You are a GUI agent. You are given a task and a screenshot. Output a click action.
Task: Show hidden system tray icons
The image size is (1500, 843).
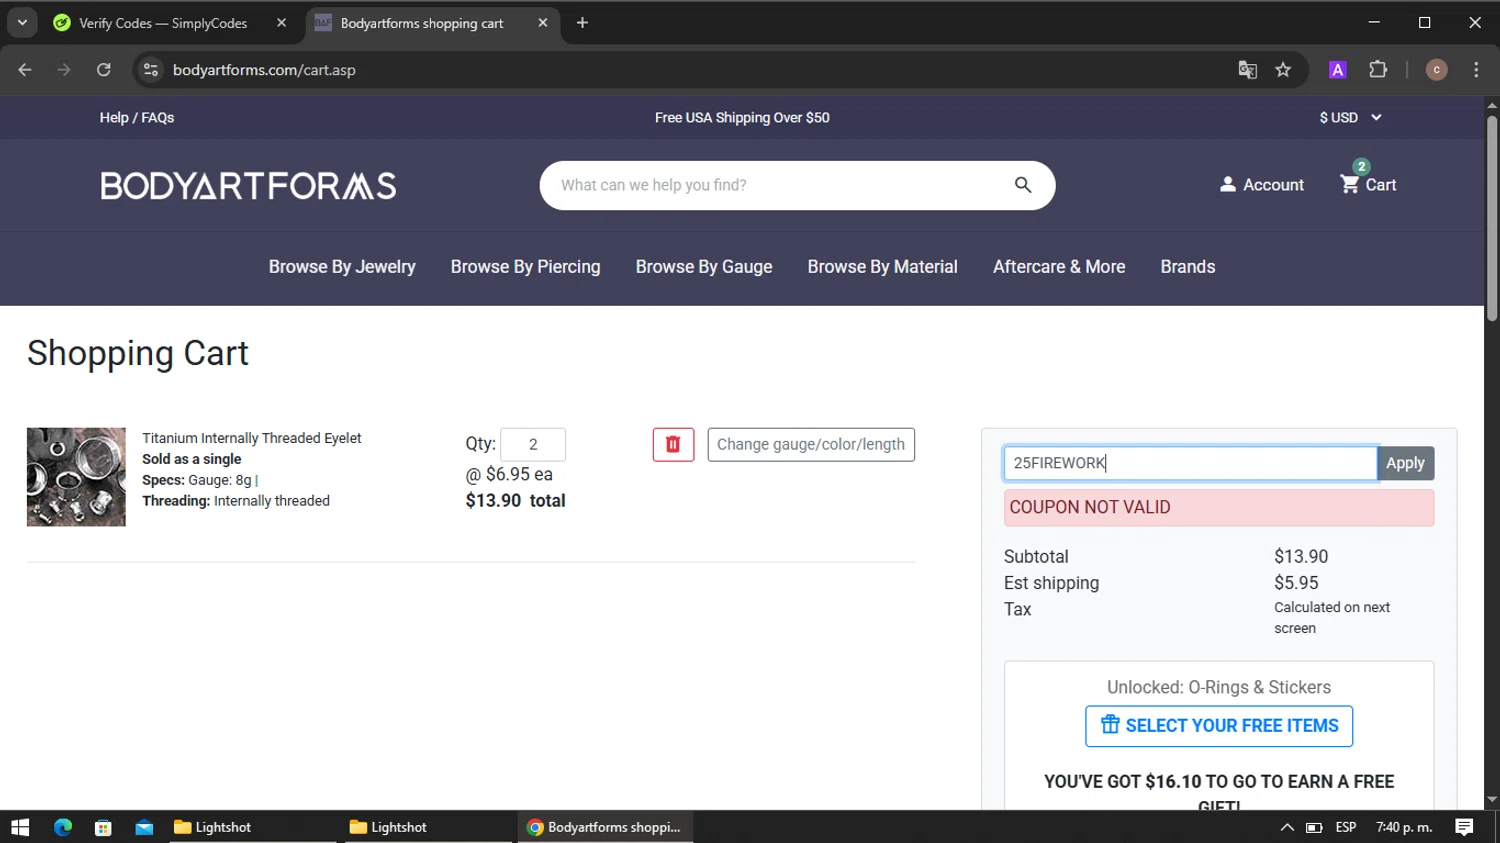click(1287, 827)
